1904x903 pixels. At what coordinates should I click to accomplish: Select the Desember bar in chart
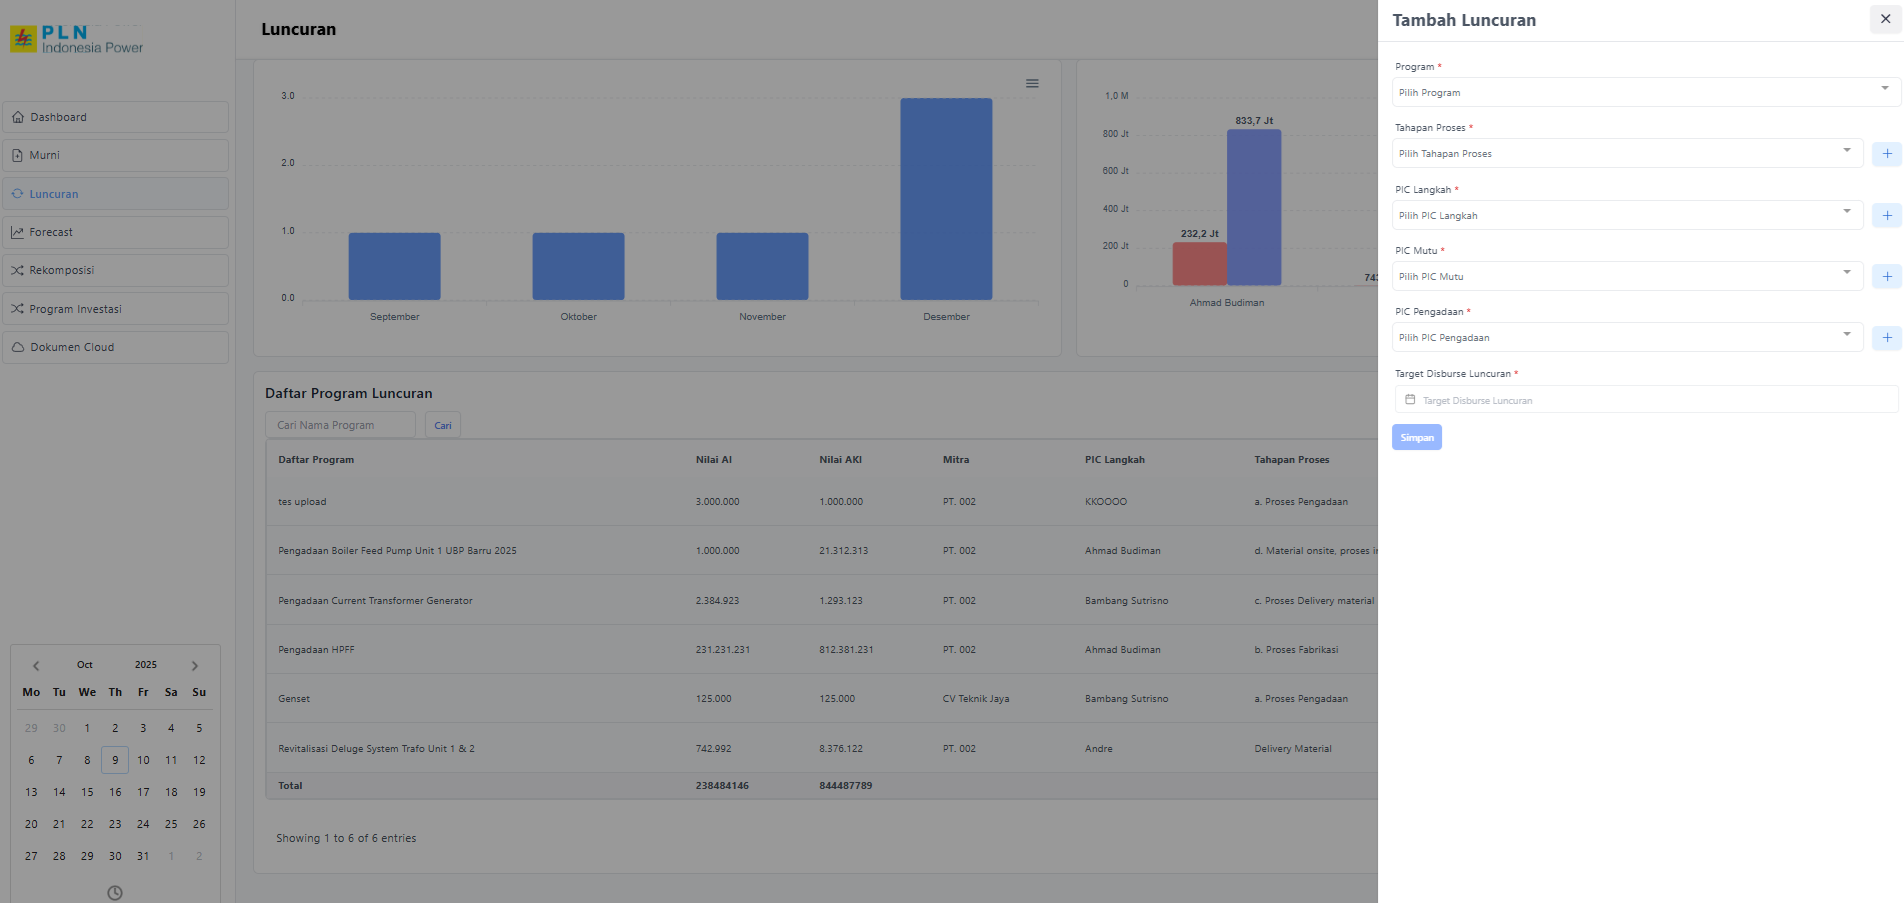tap(946, 199)
